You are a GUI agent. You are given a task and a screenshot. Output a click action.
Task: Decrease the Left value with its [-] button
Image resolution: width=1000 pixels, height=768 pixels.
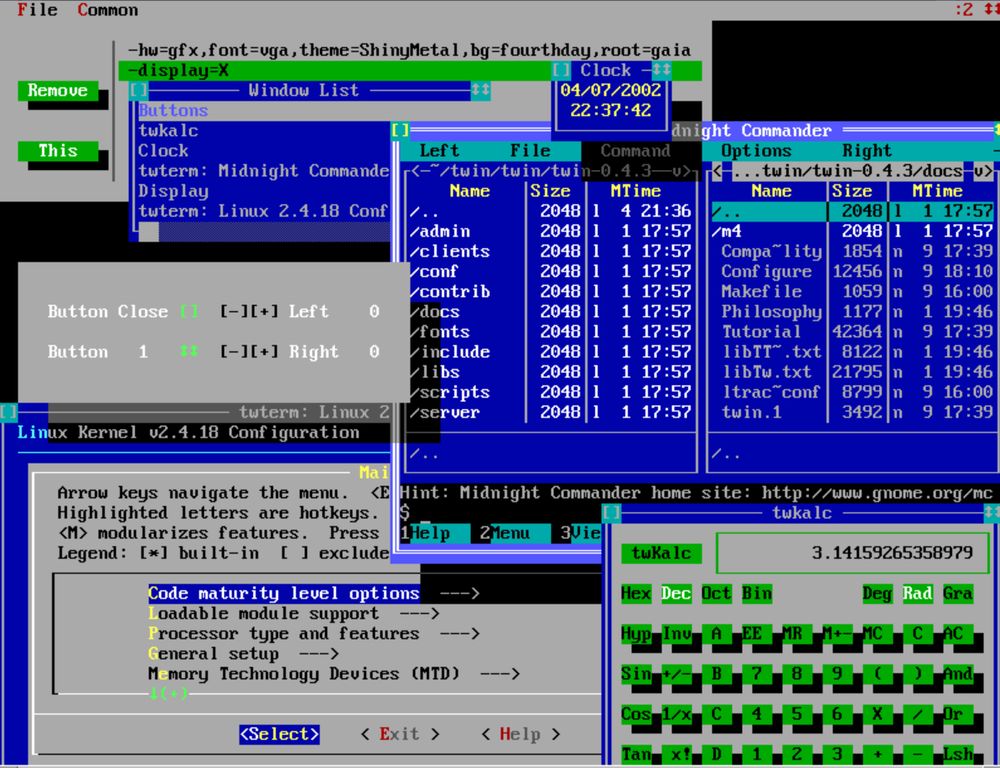coord(234,311)
